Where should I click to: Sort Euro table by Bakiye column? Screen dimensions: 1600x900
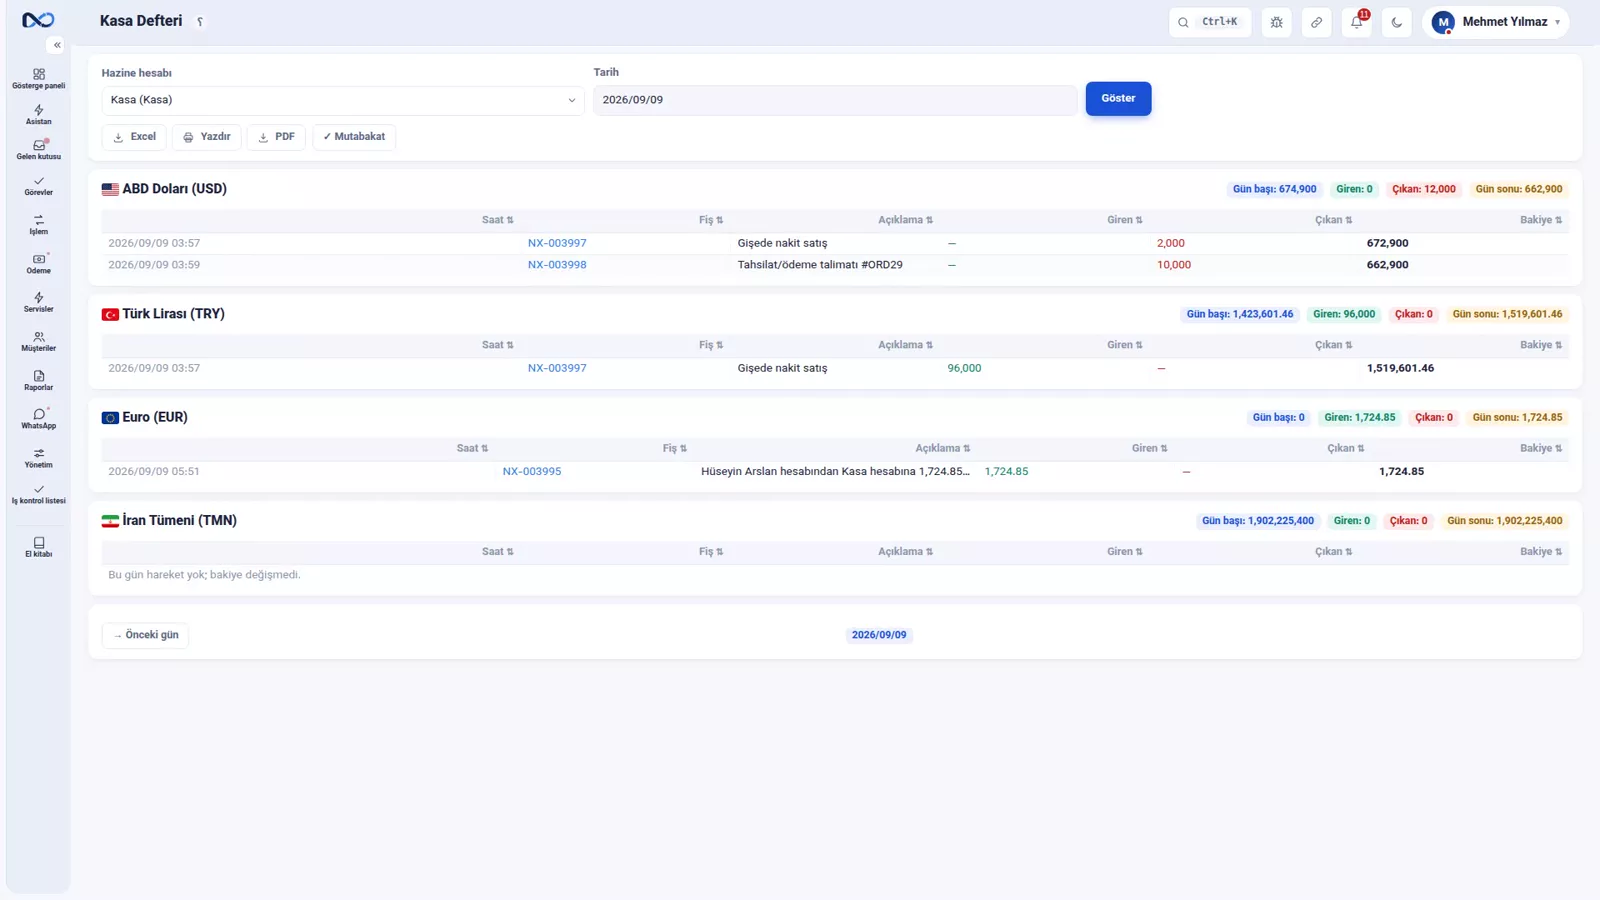(1541, 448)
